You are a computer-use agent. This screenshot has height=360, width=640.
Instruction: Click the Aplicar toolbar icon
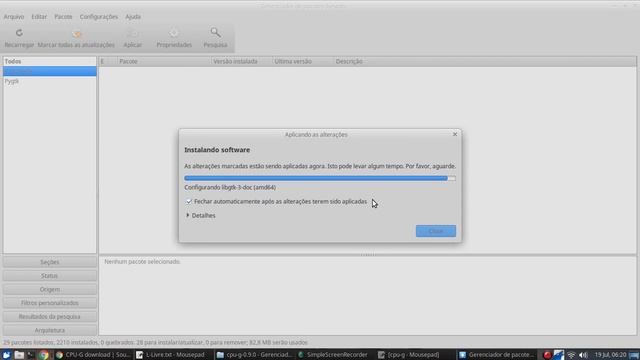(133, 33)
